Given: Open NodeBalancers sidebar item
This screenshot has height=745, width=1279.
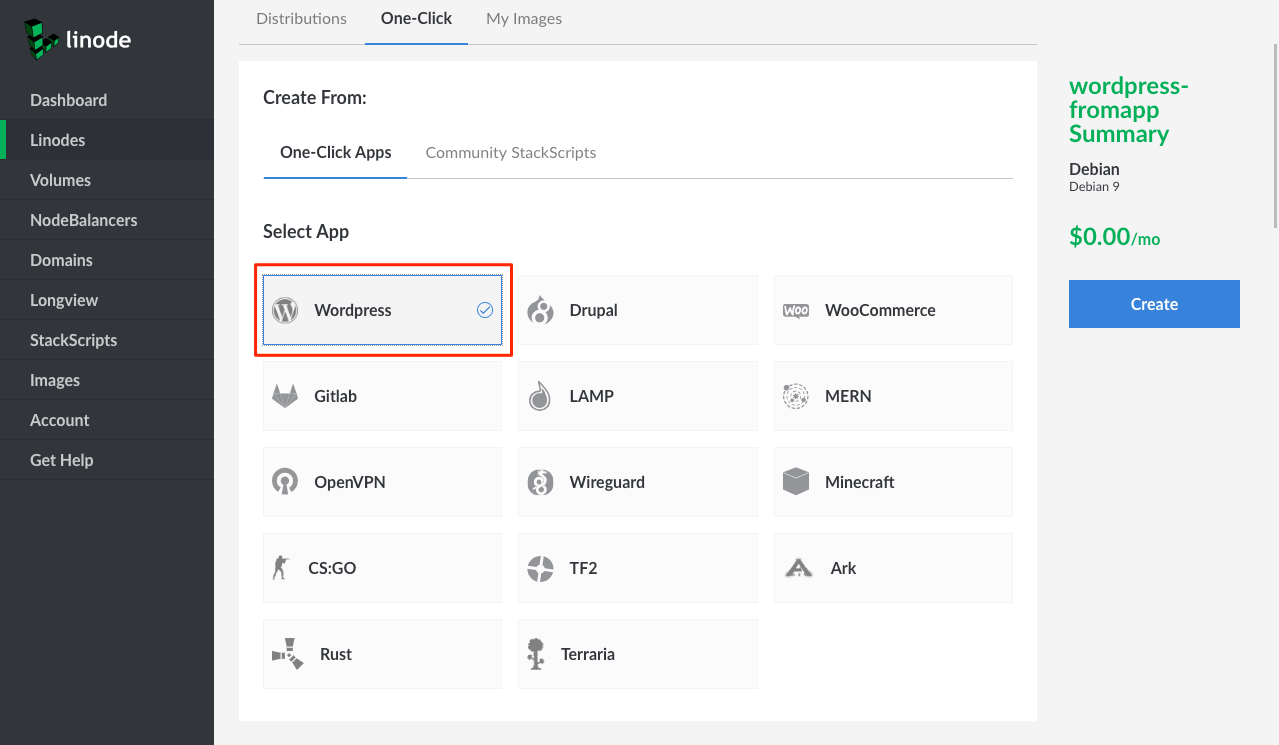Looking at the screenshot, I should (x=83, y=220).
